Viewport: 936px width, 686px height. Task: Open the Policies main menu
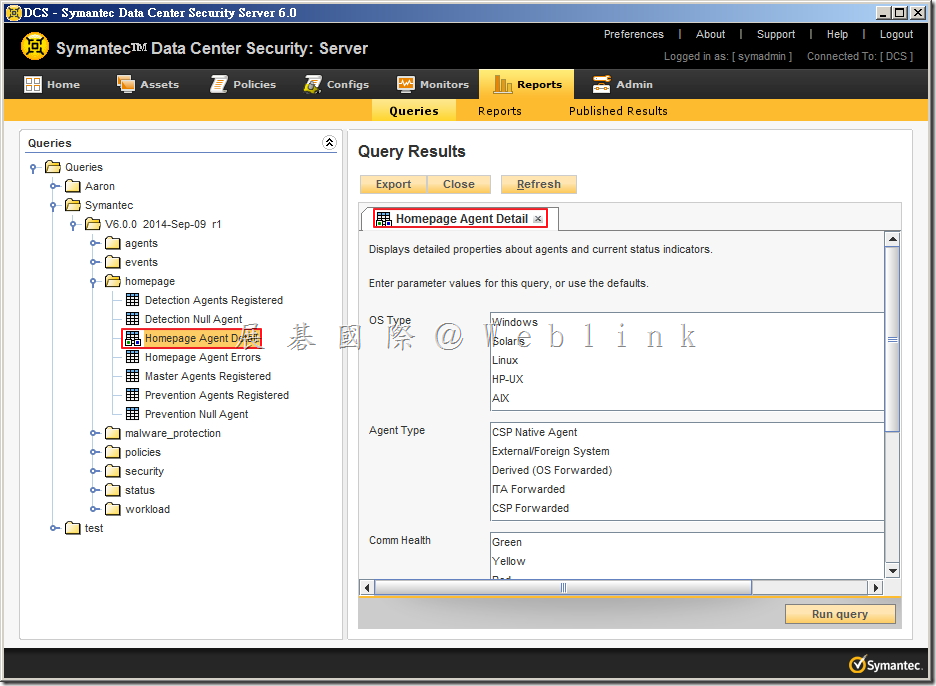click(243, 84)
